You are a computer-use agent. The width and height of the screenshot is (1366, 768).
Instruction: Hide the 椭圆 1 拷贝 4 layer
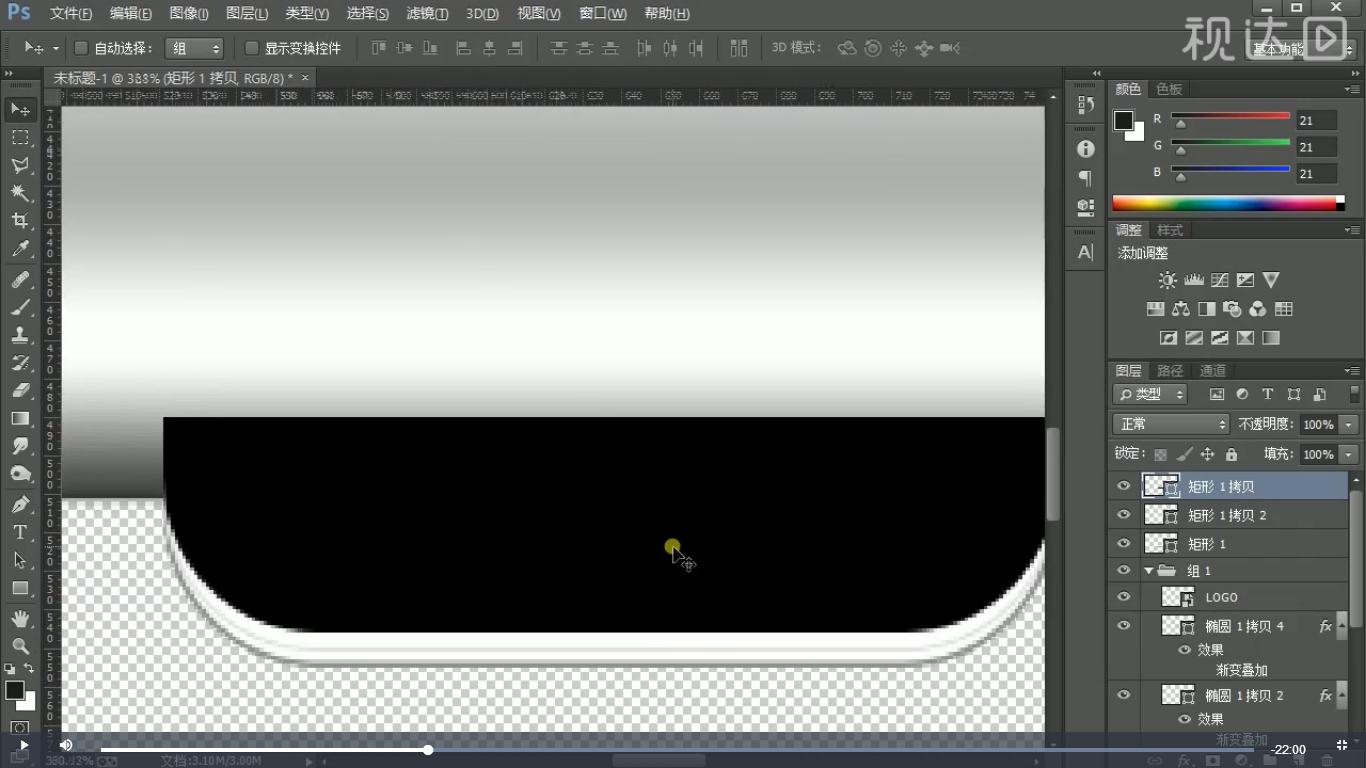[x=1124, y=626]
